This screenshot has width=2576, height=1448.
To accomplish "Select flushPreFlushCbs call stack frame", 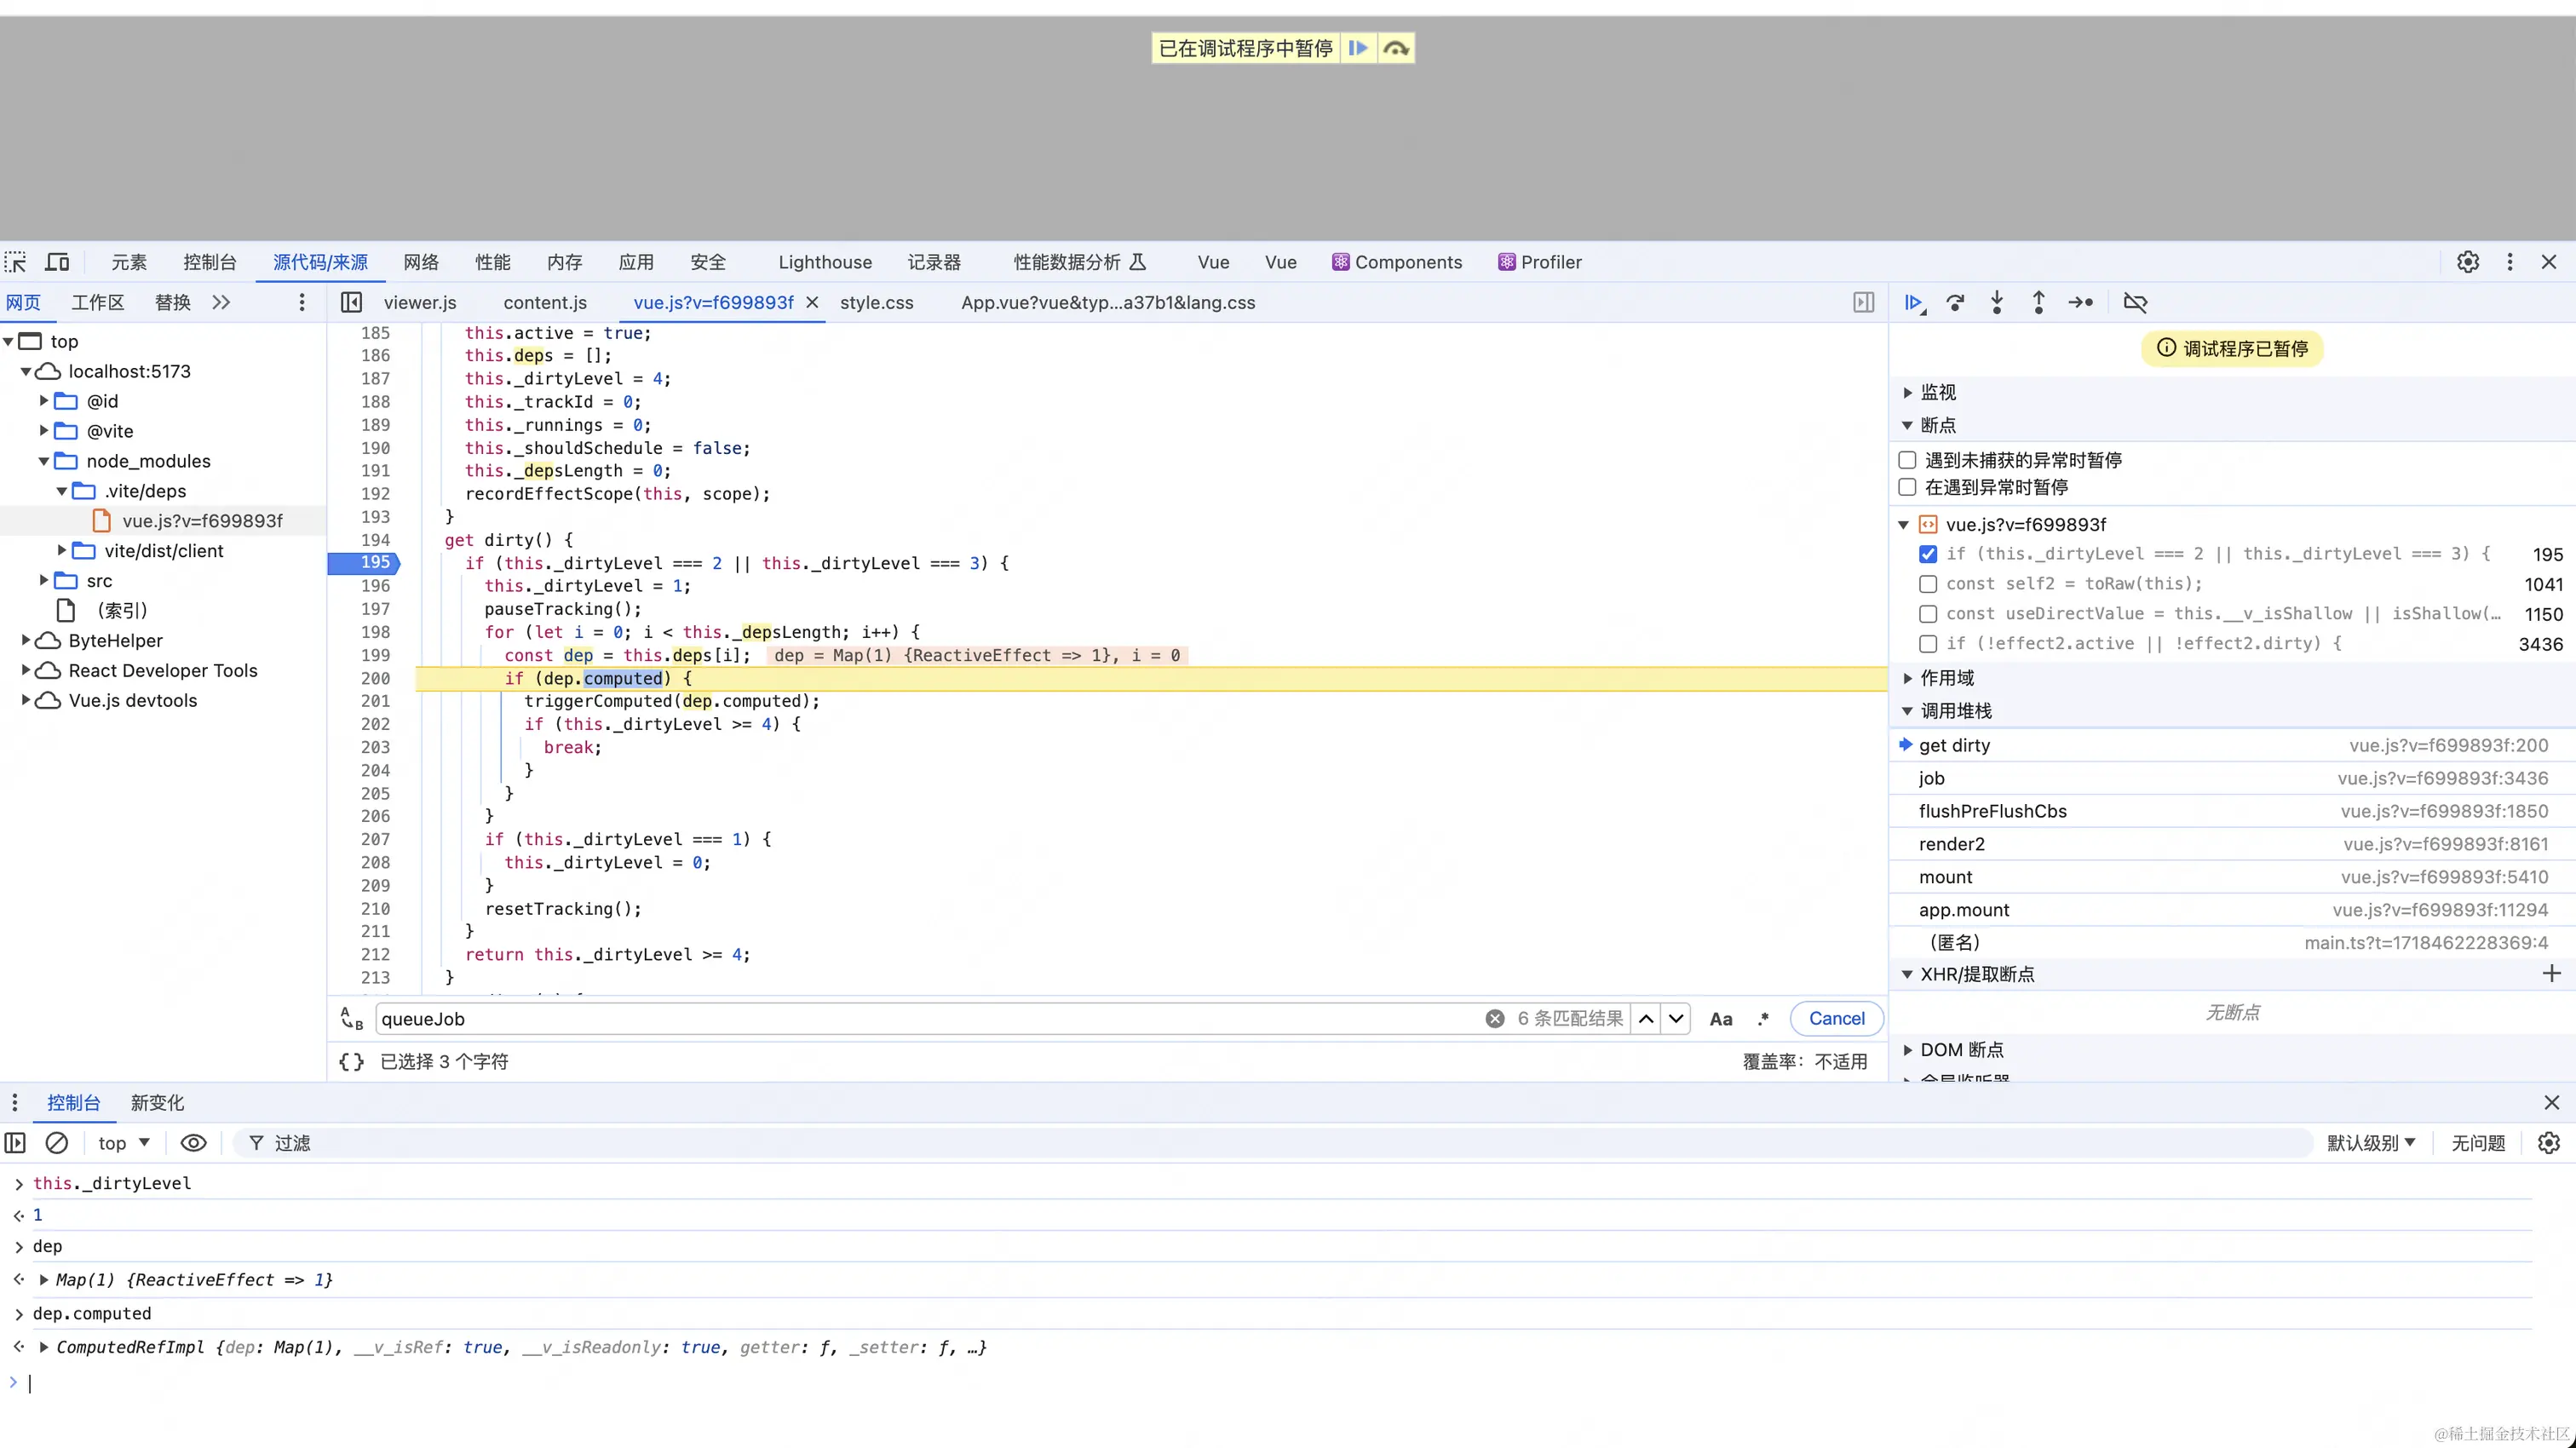I will (1992, 811).
